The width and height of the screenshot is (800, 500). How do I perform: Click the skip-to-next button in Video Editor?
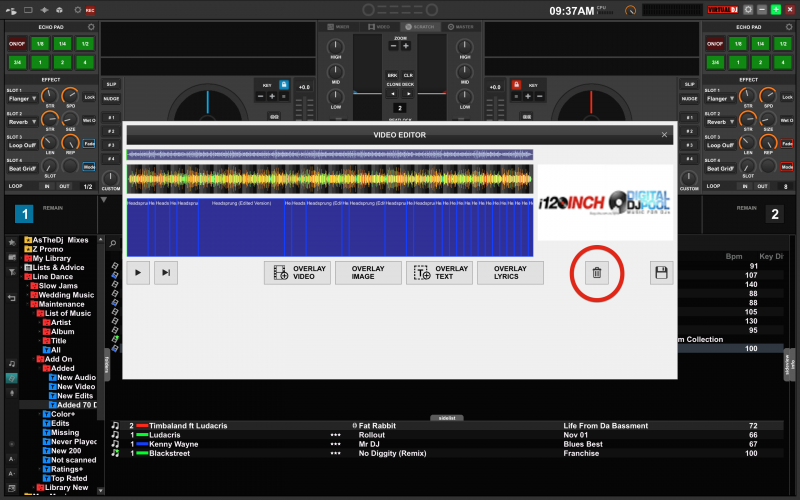[x=166, y=272]
